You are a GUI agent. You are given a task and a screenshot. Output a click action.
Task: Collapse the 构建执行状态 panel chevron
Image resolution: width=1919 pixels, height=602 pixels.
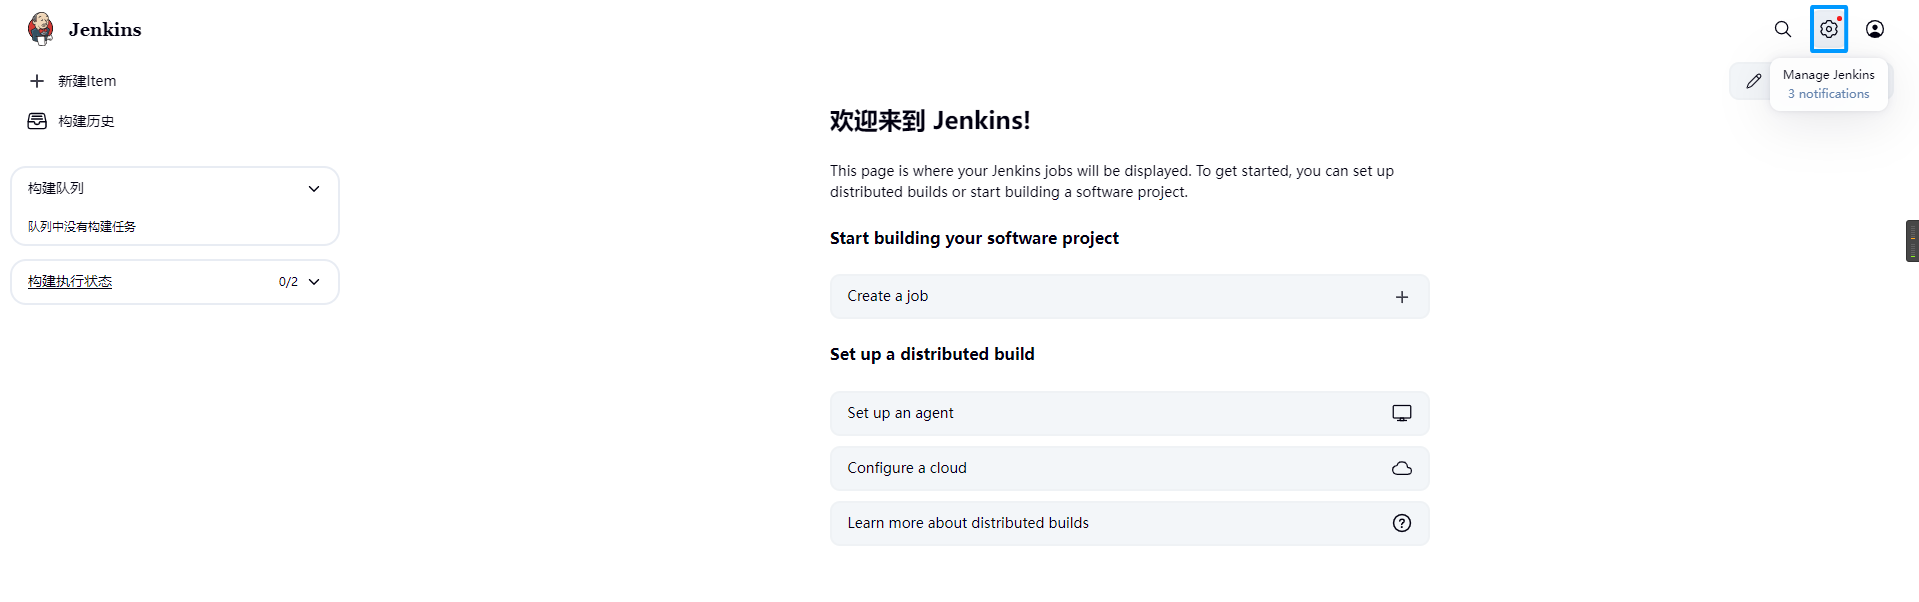pyautogui.click(x=314, y=282)
